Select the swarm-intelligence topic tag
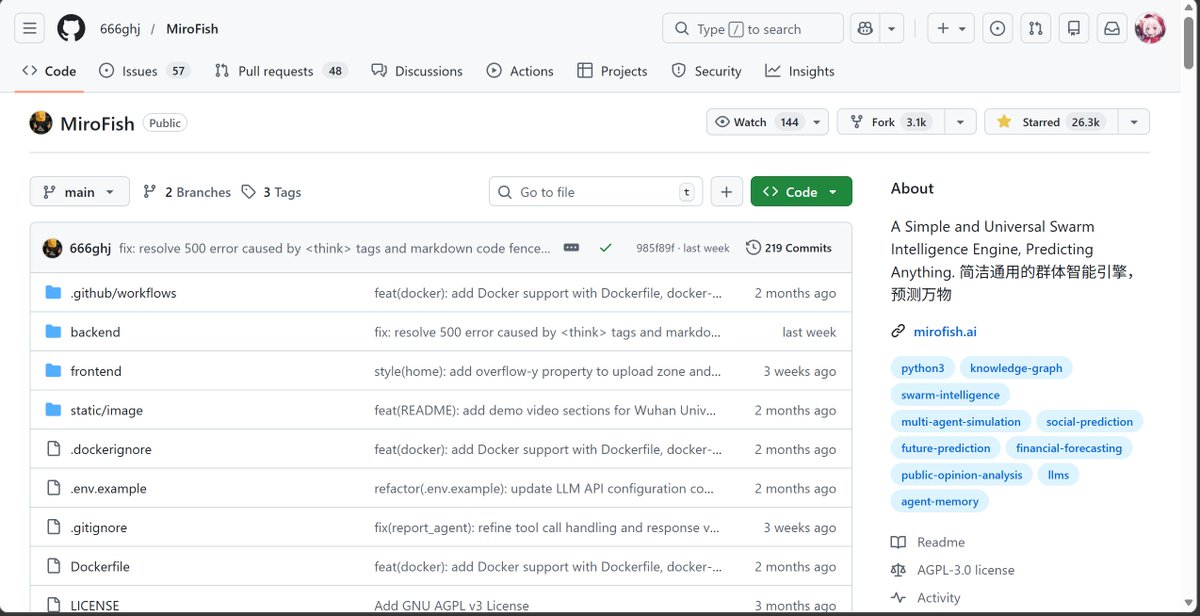1200x616 pixels. 950,395
